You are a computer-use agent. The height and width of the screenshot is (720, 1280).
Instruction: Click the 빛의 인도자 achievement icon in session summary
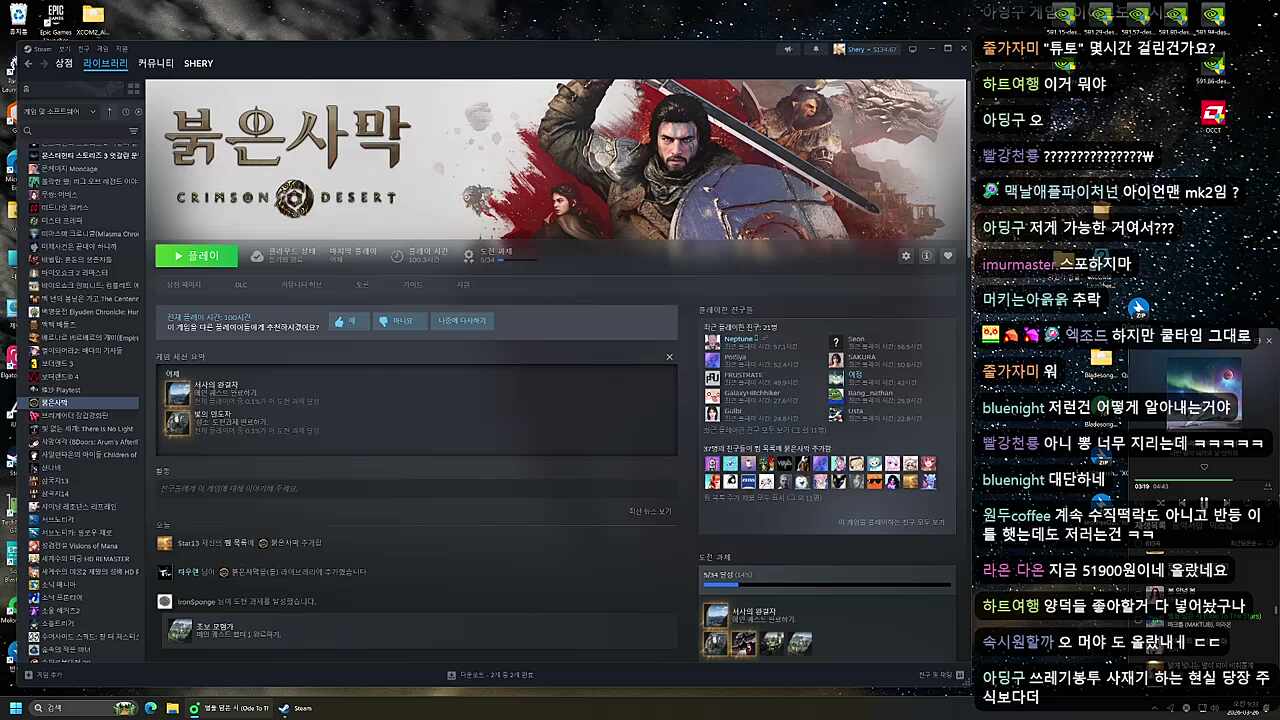point(178,422)
